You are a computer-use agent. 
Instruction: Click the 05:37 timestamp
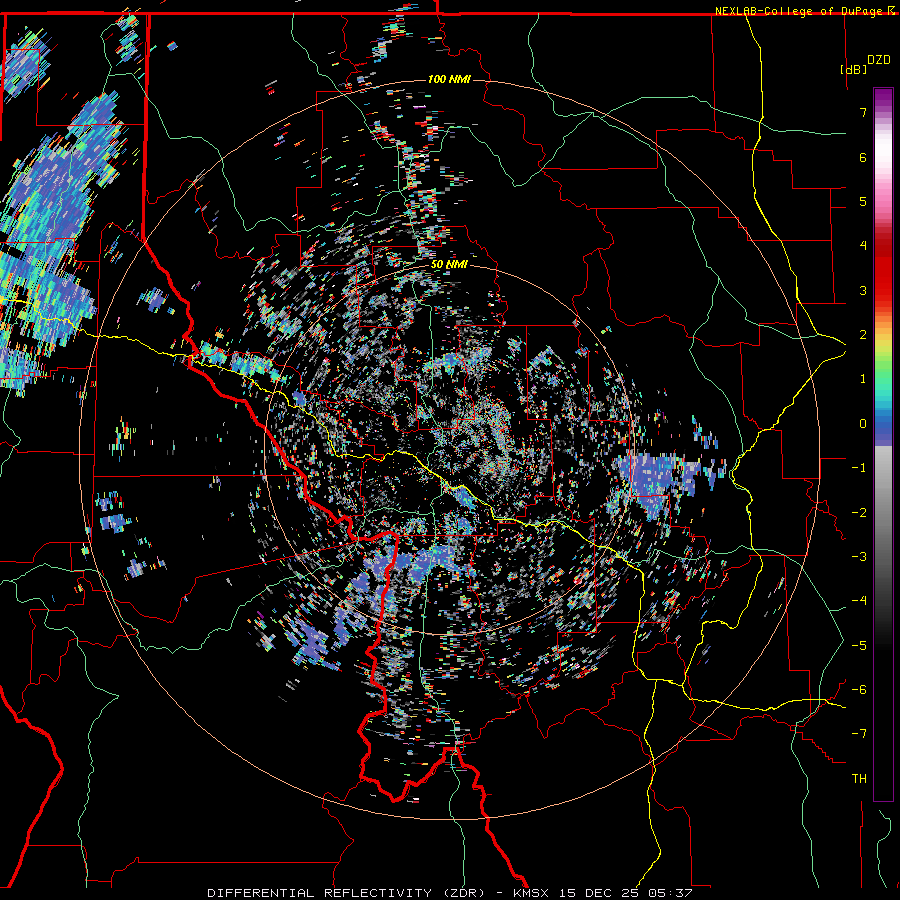[669, 893]
